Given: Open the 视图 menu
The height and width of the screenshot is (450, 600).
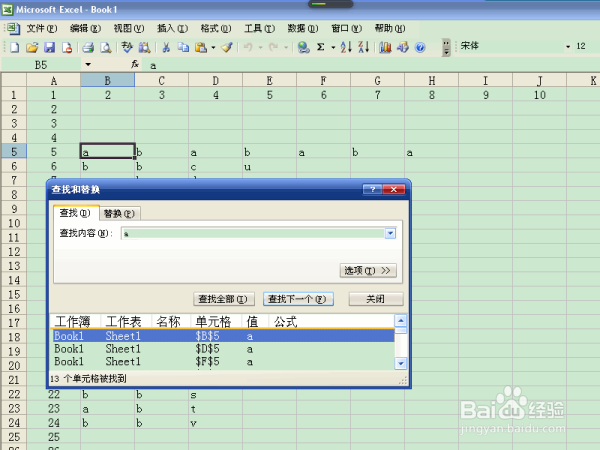Looking at the screenshot, I should 129,28.
